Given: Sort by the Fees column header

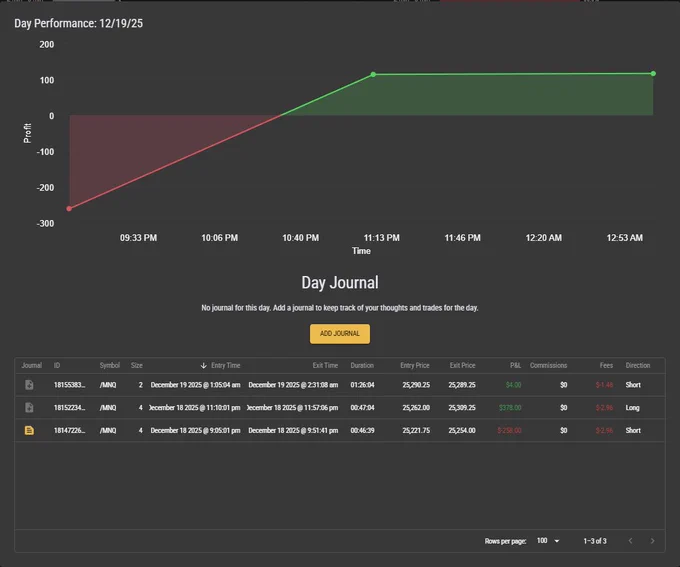Looking at the screenshot, I should (x=606, y=365).
